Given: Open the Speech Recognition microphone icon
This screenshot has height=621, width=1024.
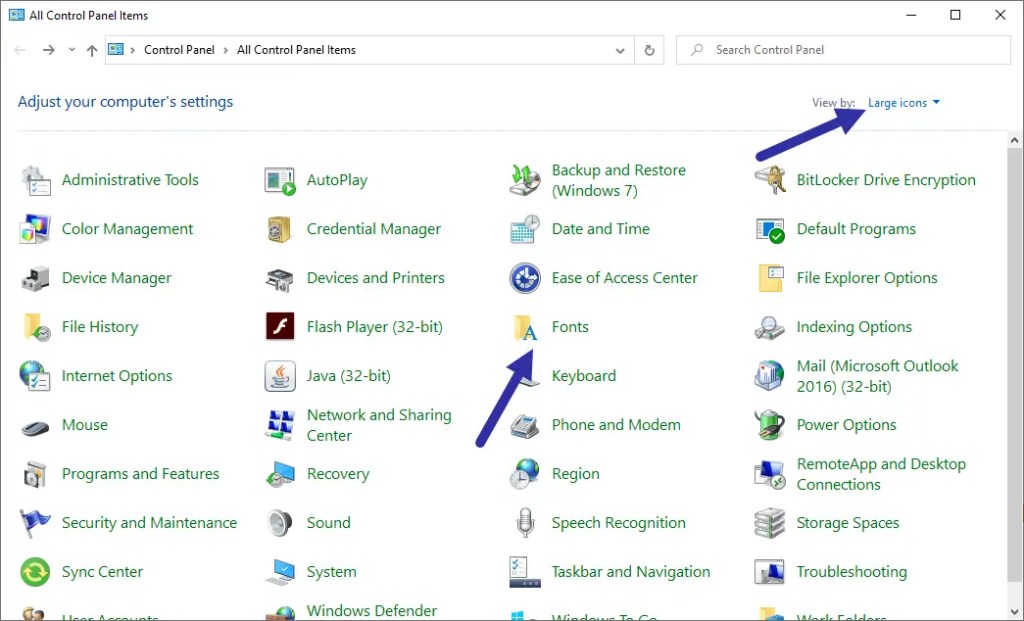Looking at the screenshot, I should tap(525, 523).
